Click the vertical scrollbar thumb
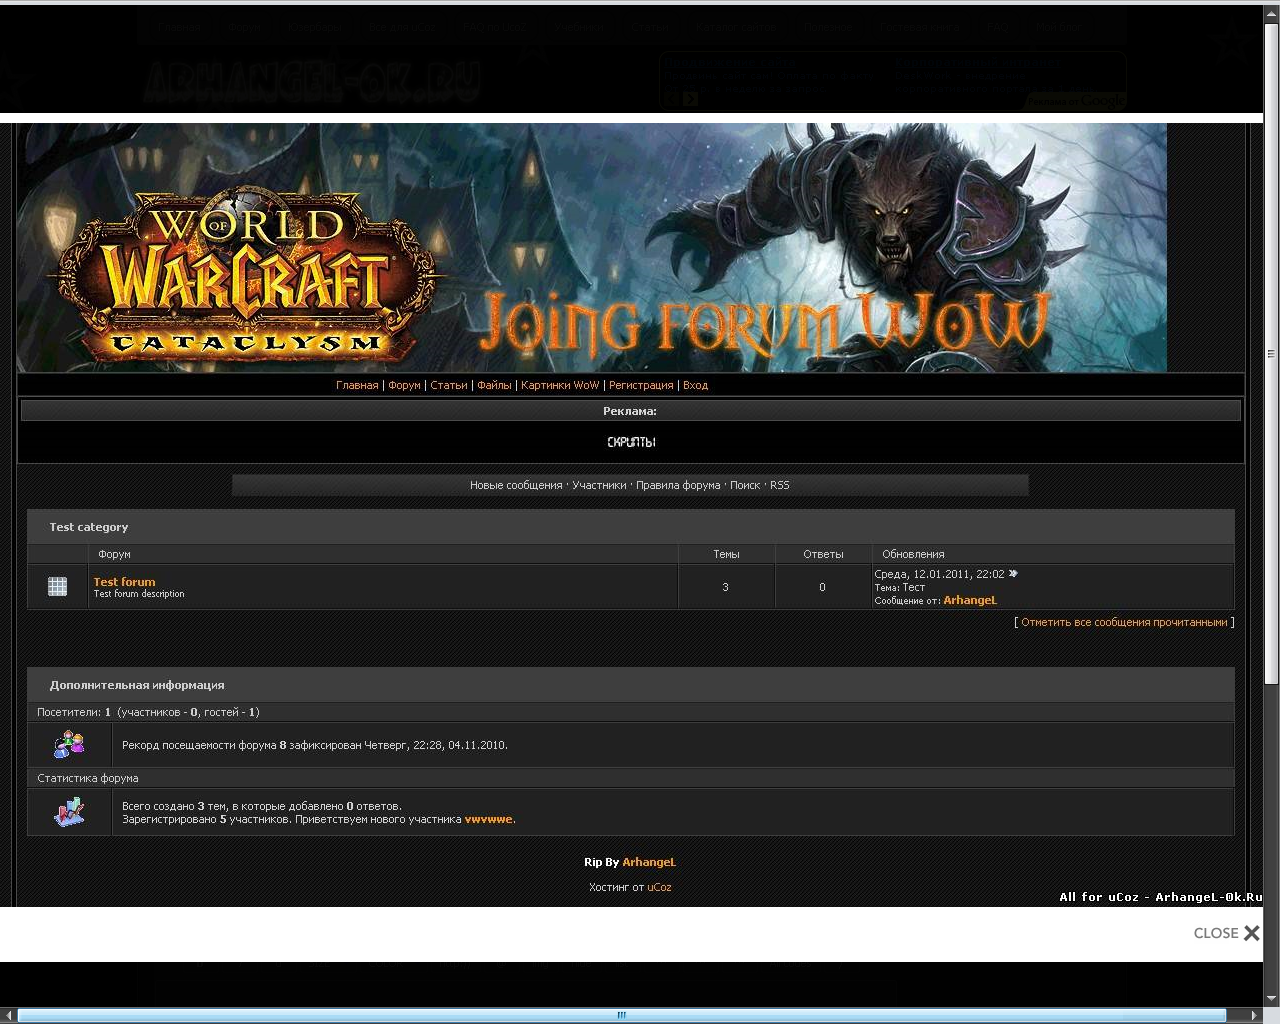 click(x=1271, y=353)
